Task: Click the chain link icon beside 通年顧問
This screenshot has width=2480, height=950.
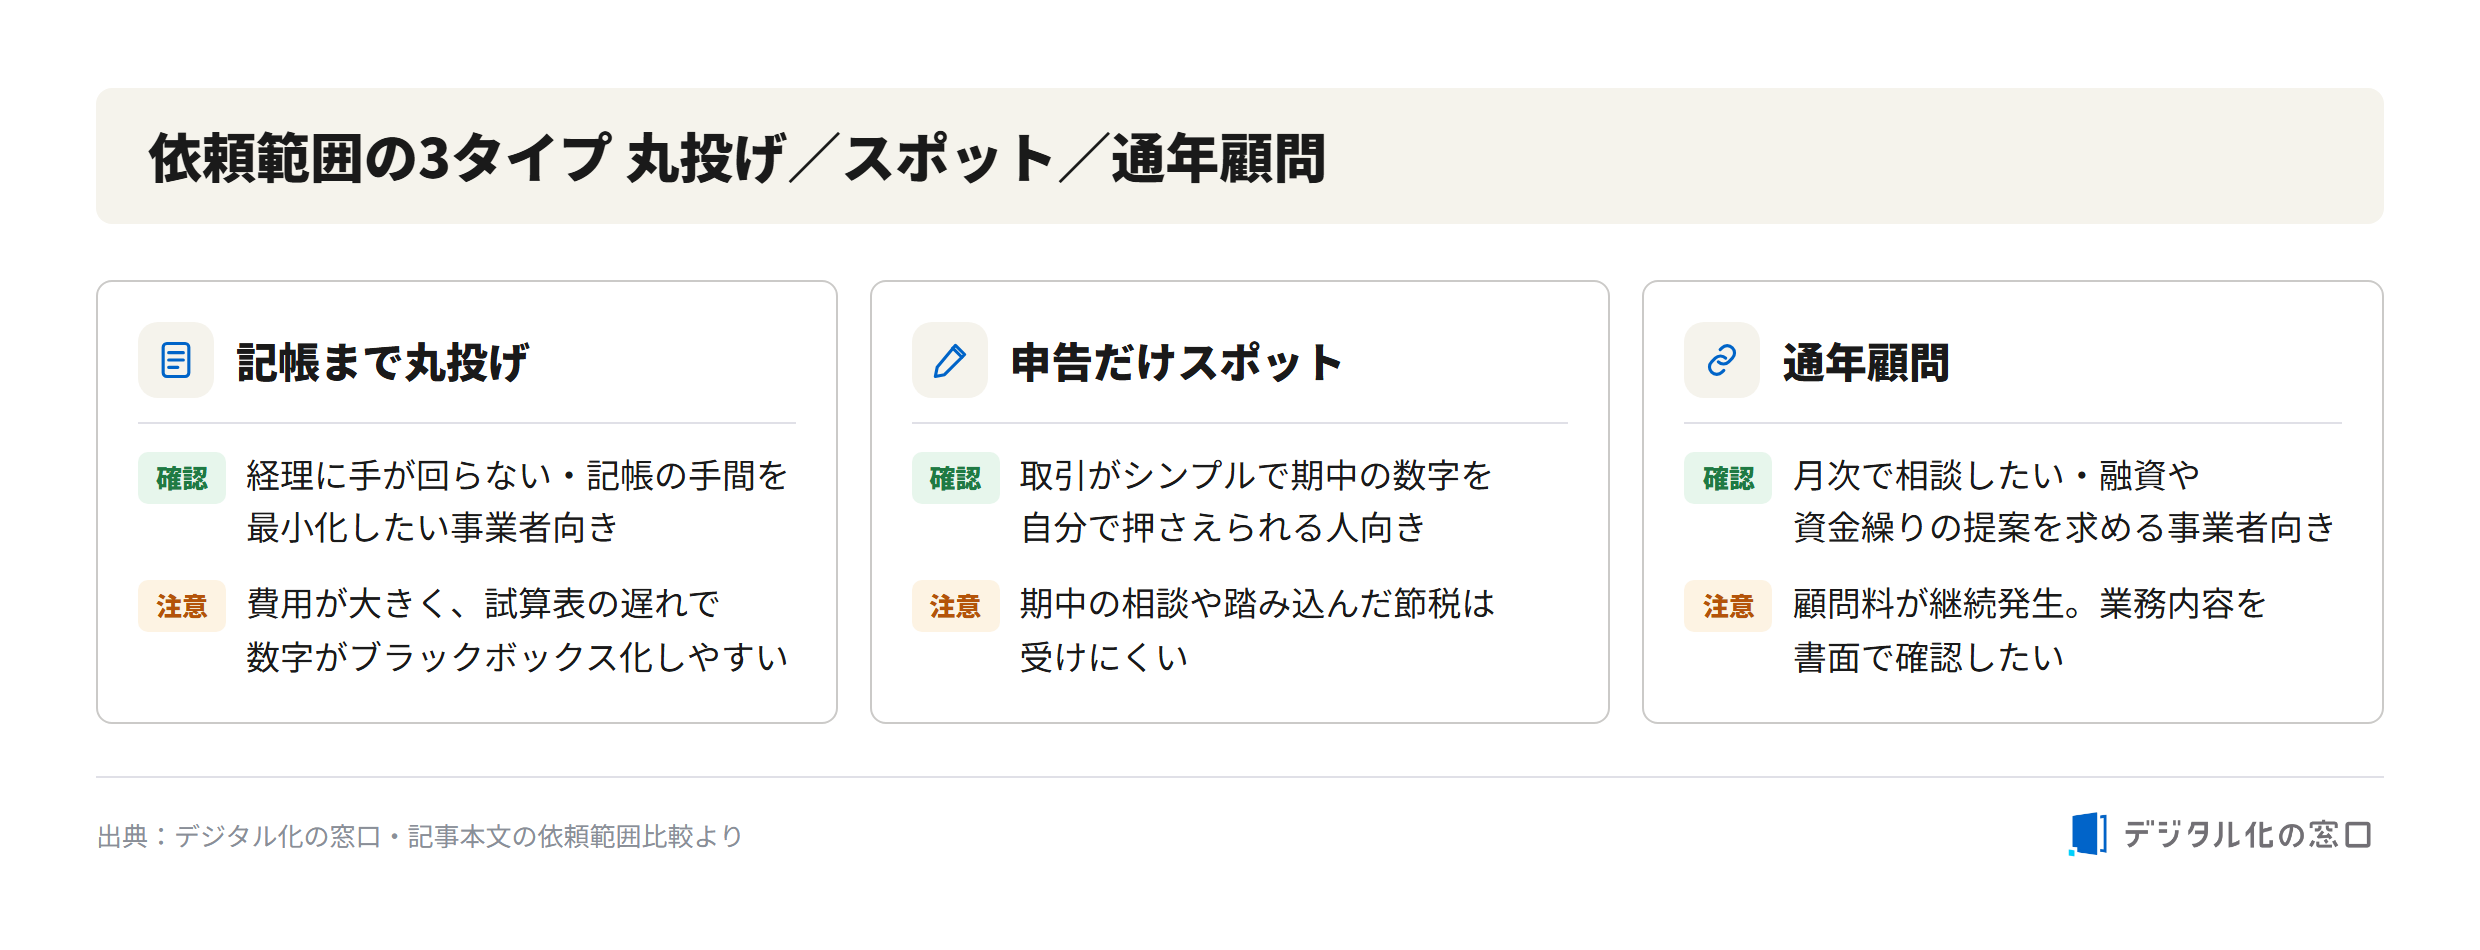Action: coord(1721,360)
